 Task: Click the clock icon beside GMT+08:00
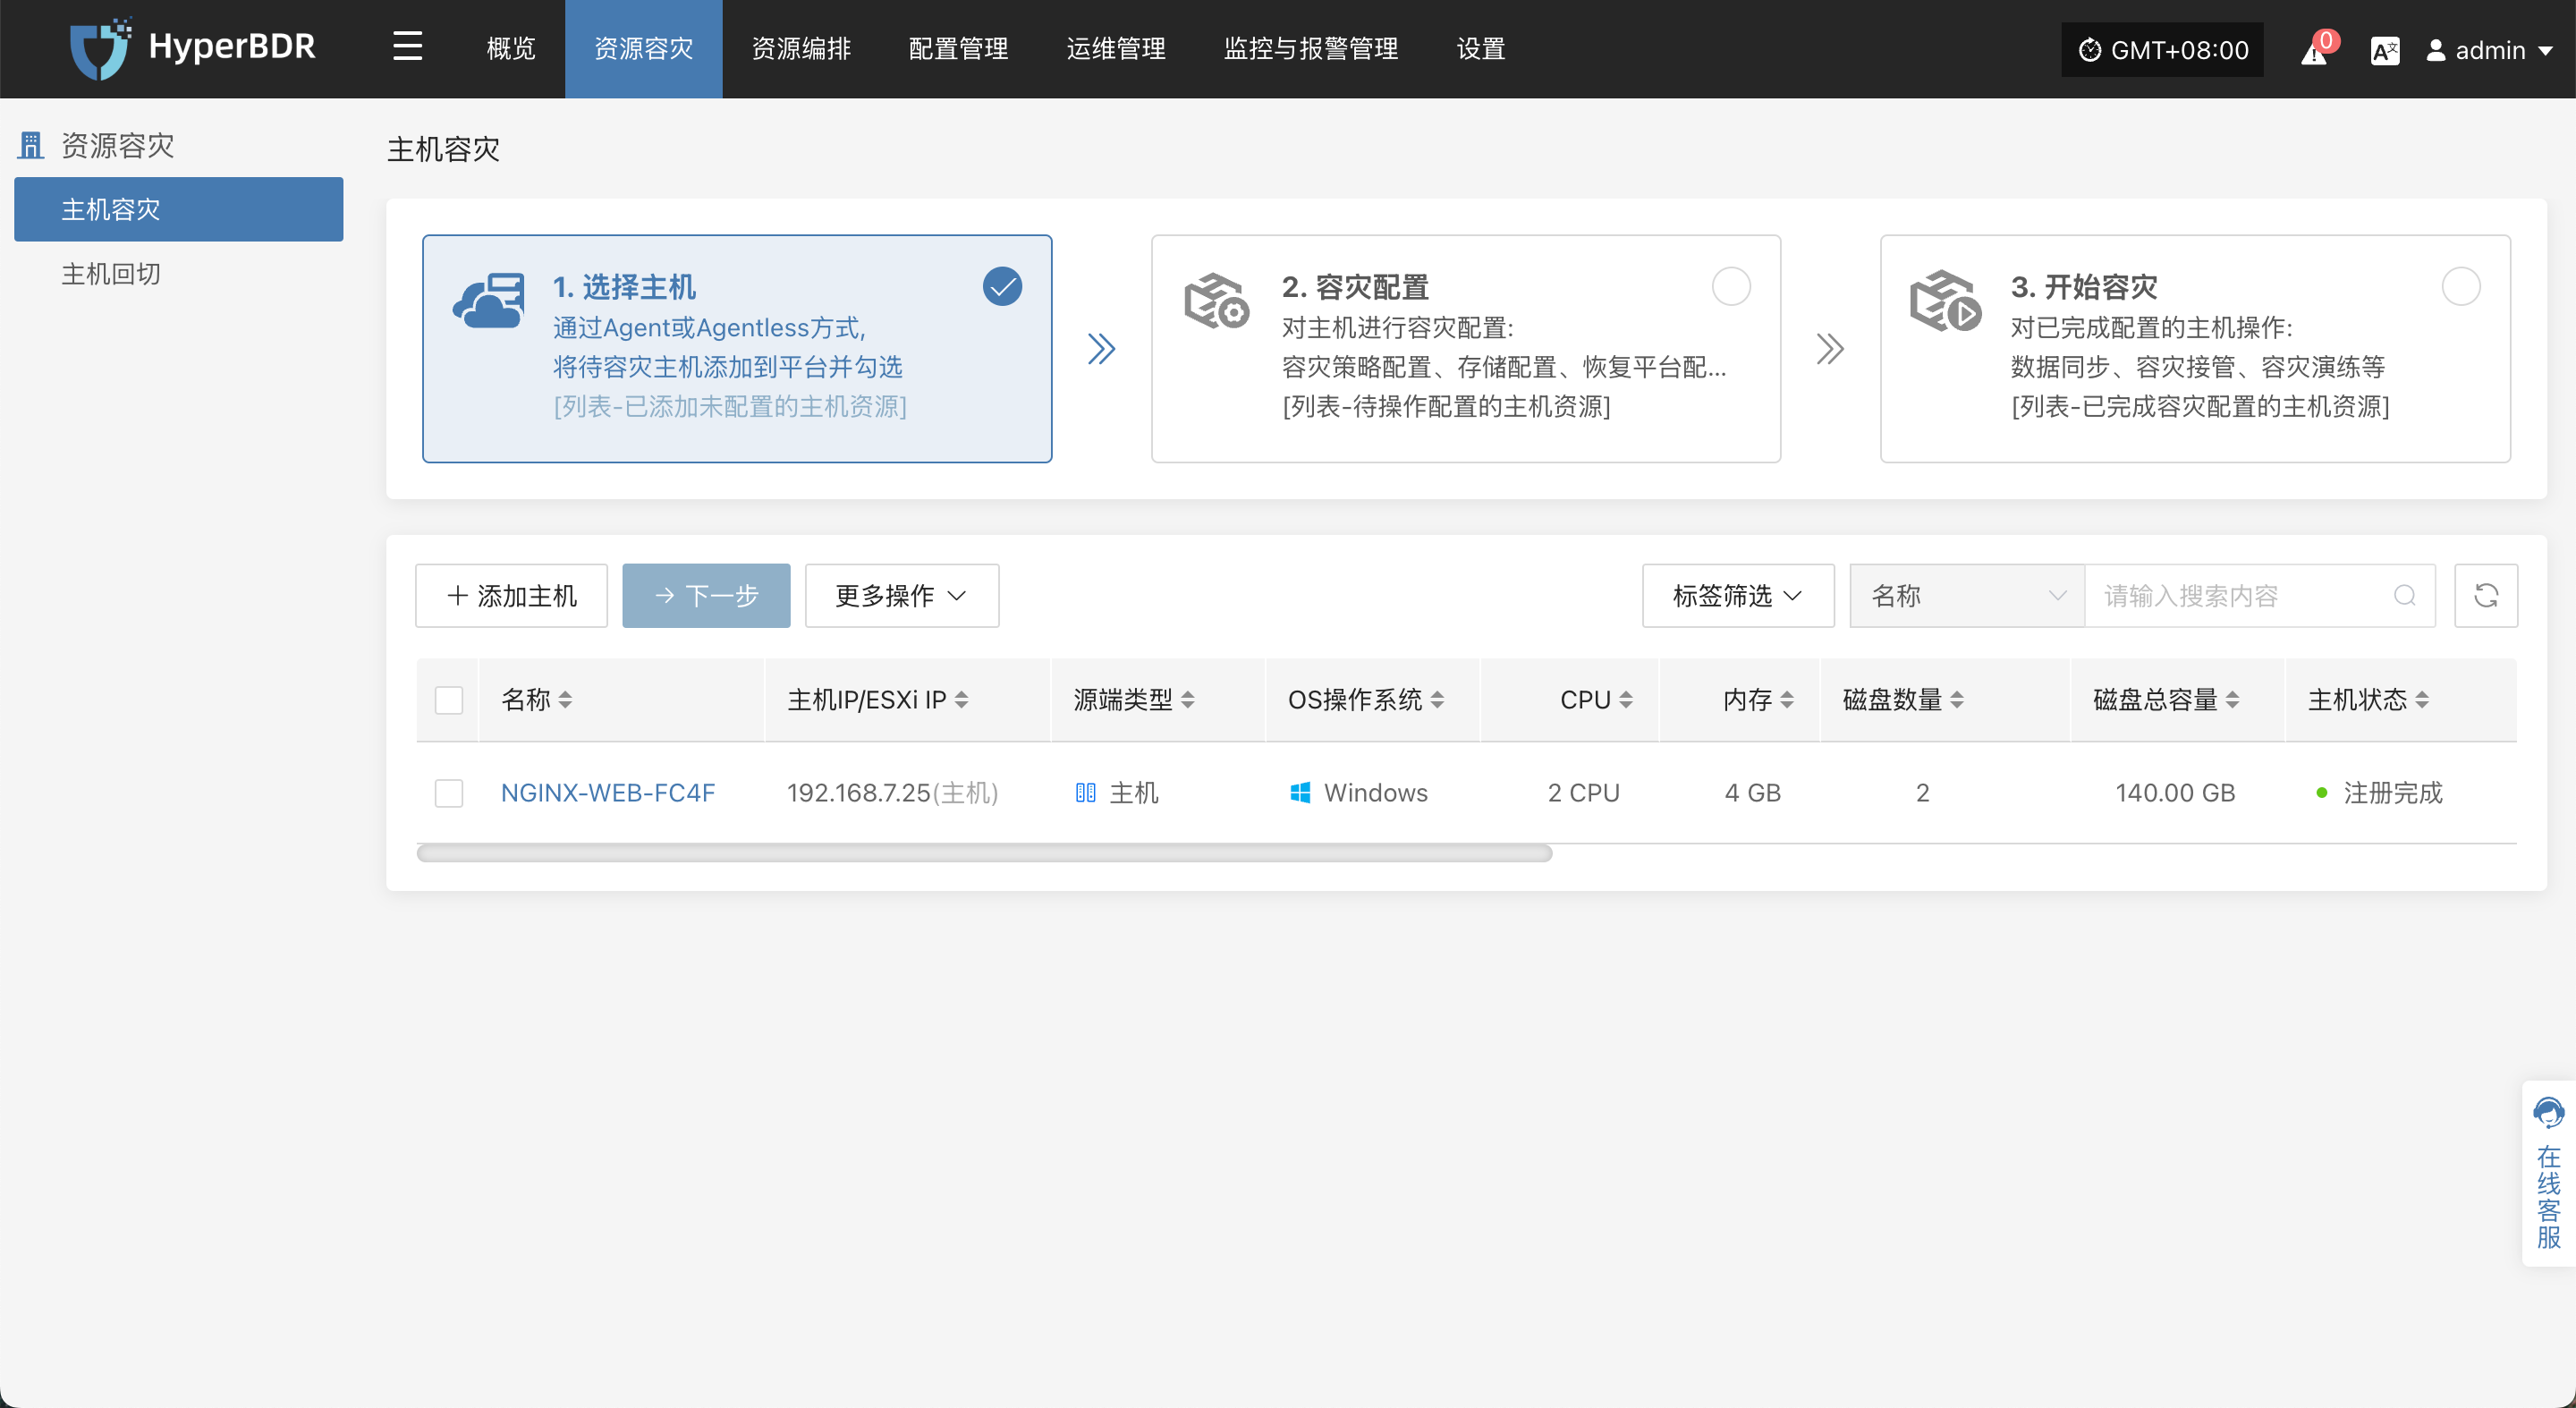point(2089,50)
